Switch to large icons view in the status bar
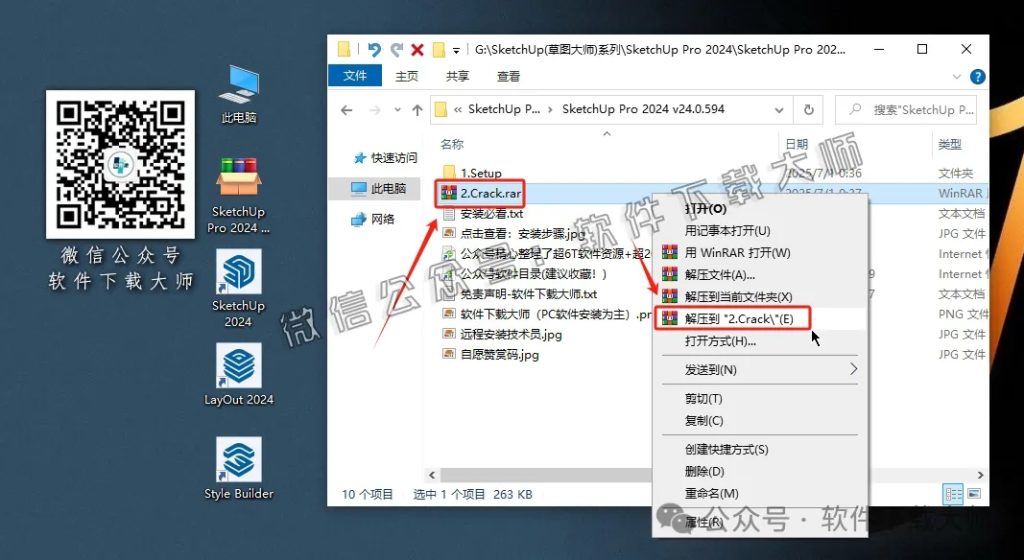This screenshot has height=560, width=1024. point(974,494)
